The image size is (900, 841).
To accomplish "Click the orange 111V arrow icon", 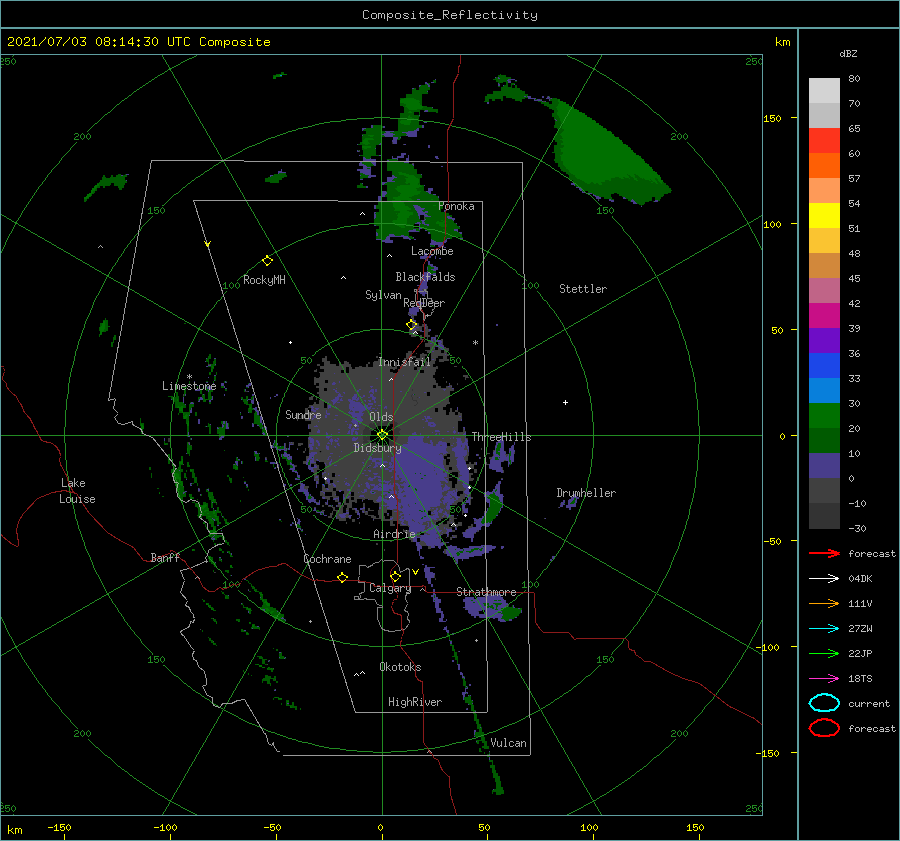I will pos(824,603).
